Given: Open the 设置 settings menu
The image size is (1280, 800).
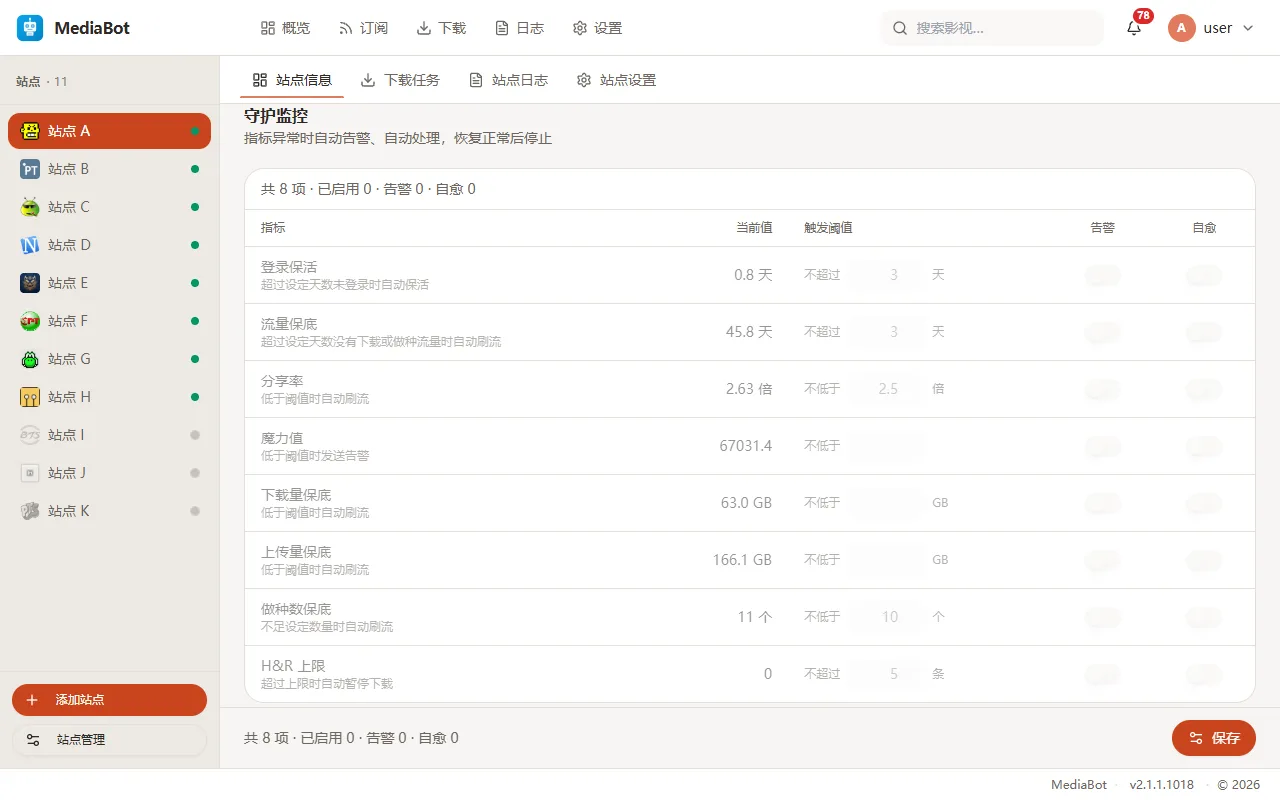Looking at the screenshot, I should 597,28.
